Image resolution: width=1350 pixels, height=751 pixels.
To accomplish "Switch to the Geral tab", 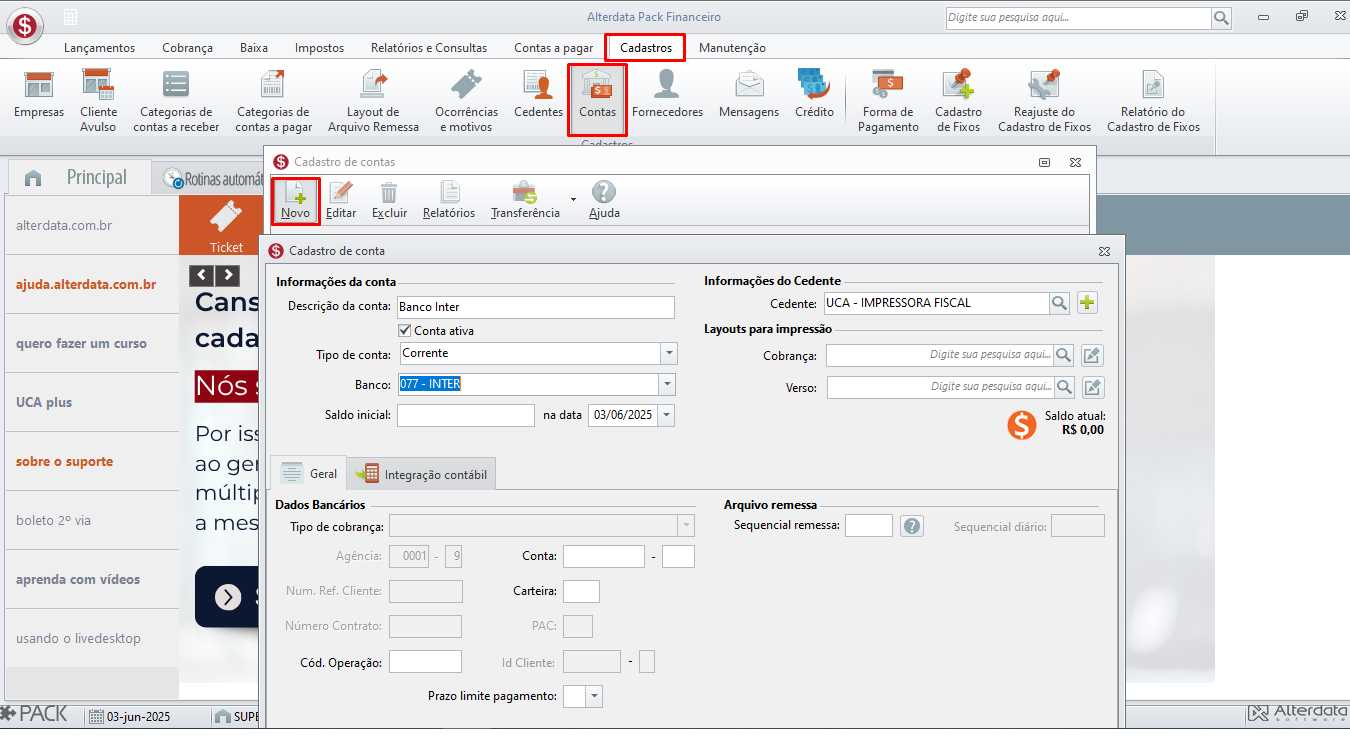I will point(309,474).
